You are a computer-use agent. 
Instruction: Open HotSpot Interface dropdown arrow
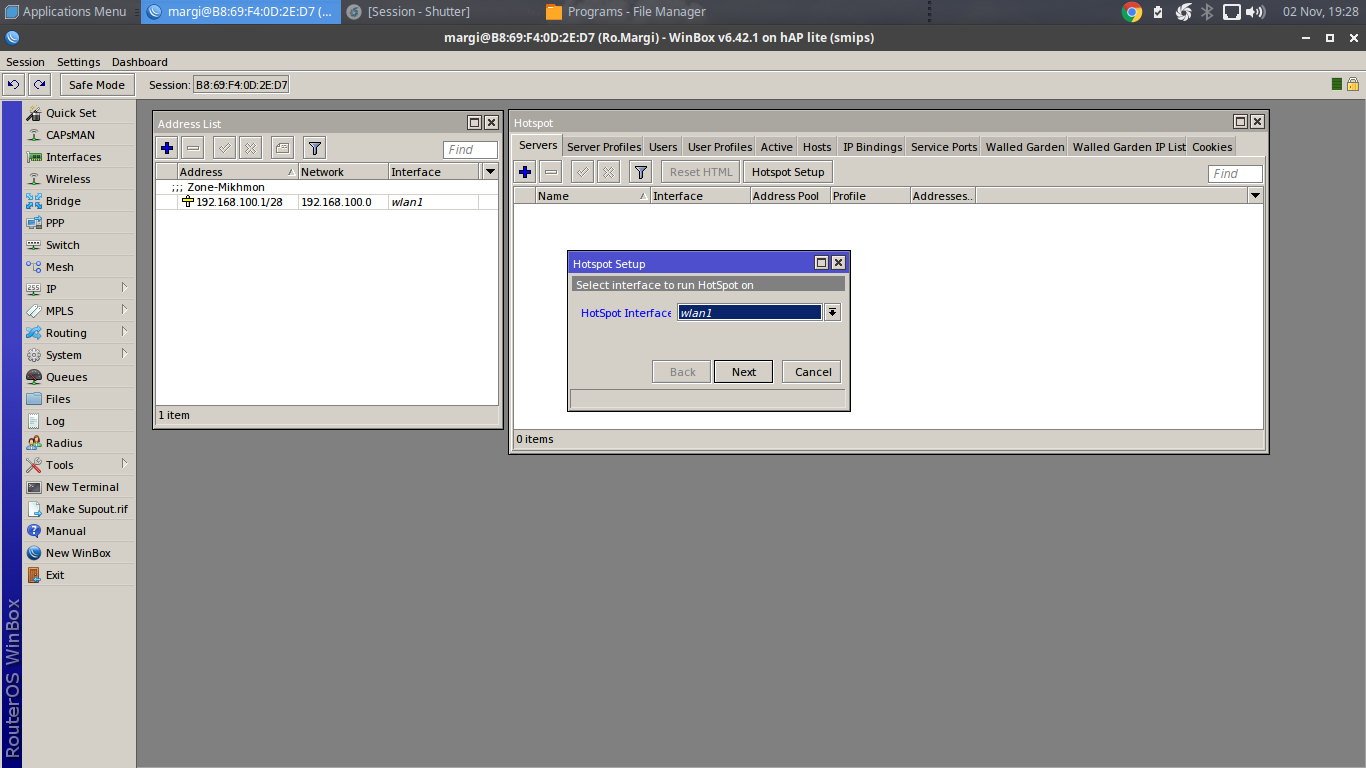point(832,312)
